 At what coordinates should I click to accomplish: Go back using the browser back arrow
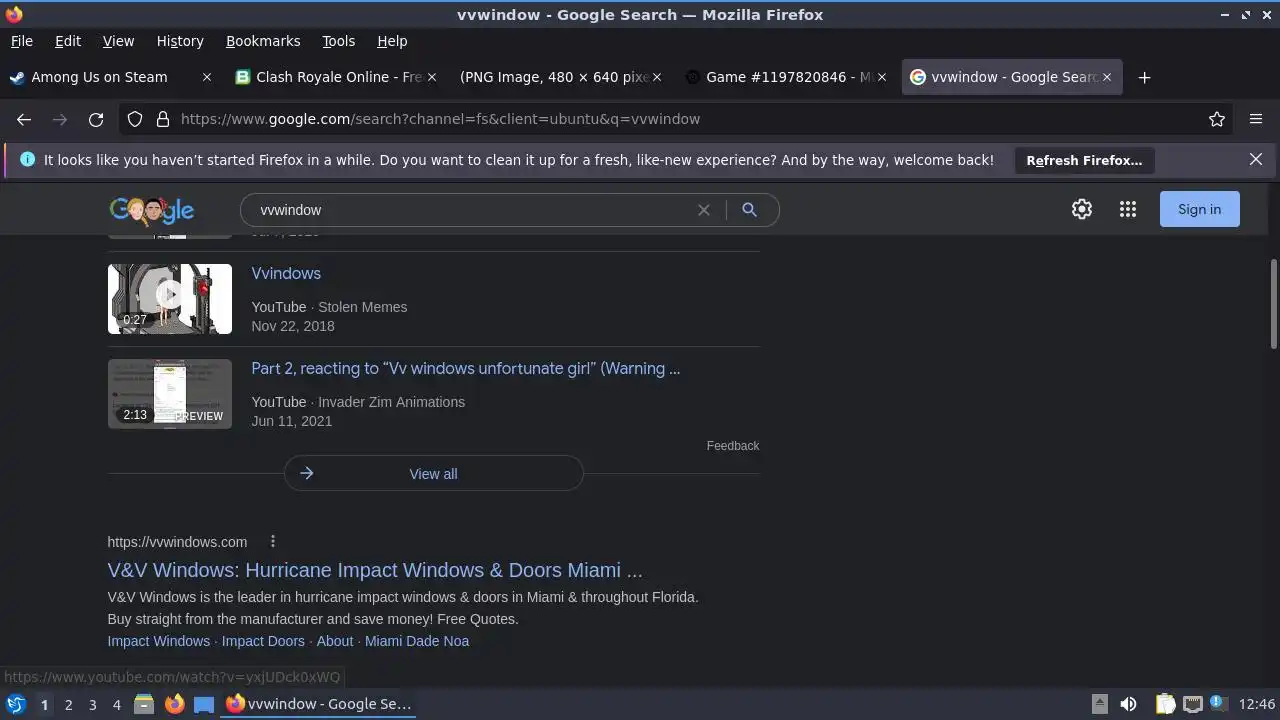[x=24, y=119]
